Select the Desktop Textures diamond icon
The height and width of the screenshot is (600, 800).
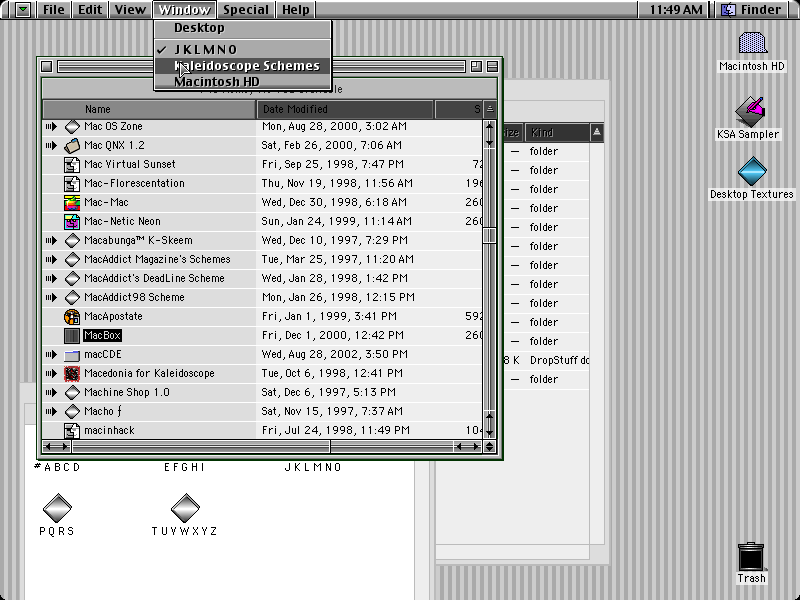pos(753,171)
